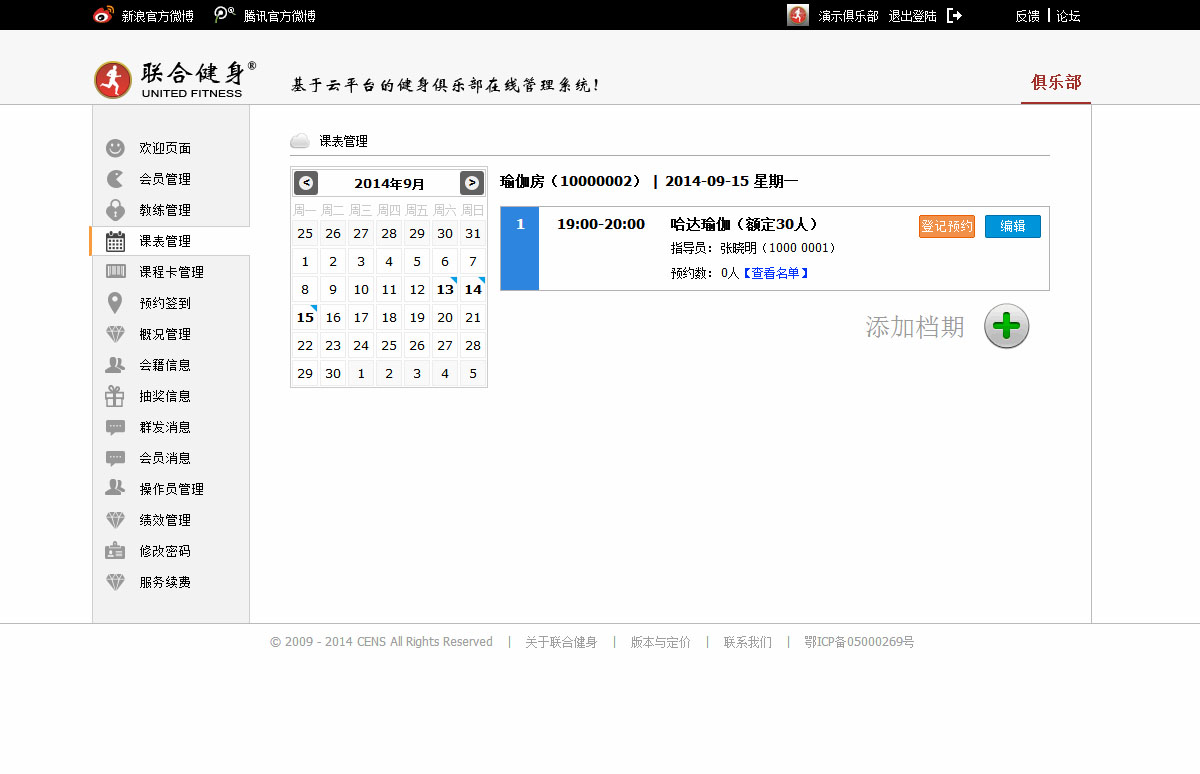Screen dimensions: 1200x774
Task: Open 版本与定价 footer link
Action: (660, 642)
